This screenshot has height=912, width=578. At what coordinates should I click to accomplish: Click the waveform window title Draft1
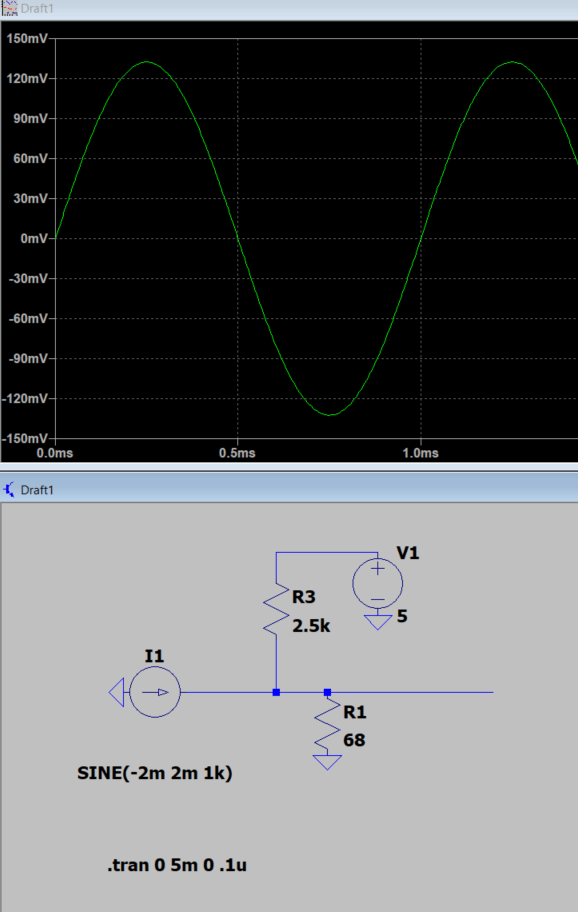point(37,8)
